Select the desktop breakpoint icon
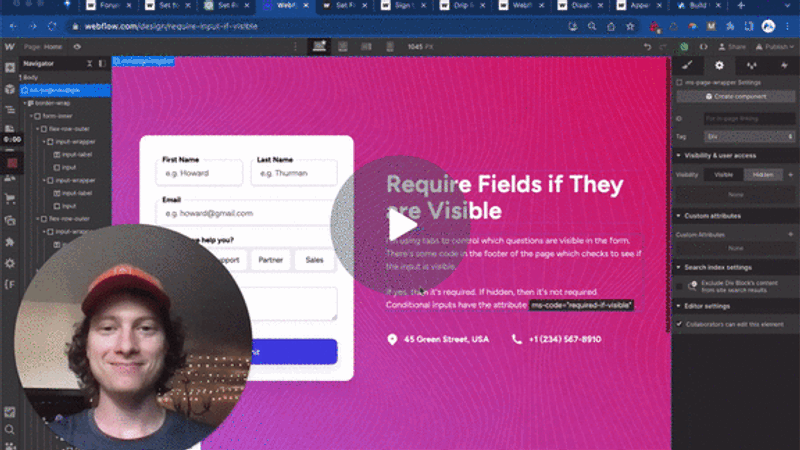Viewport: 800px width, 450px height. pyautogui.click(x=319, y=46)
